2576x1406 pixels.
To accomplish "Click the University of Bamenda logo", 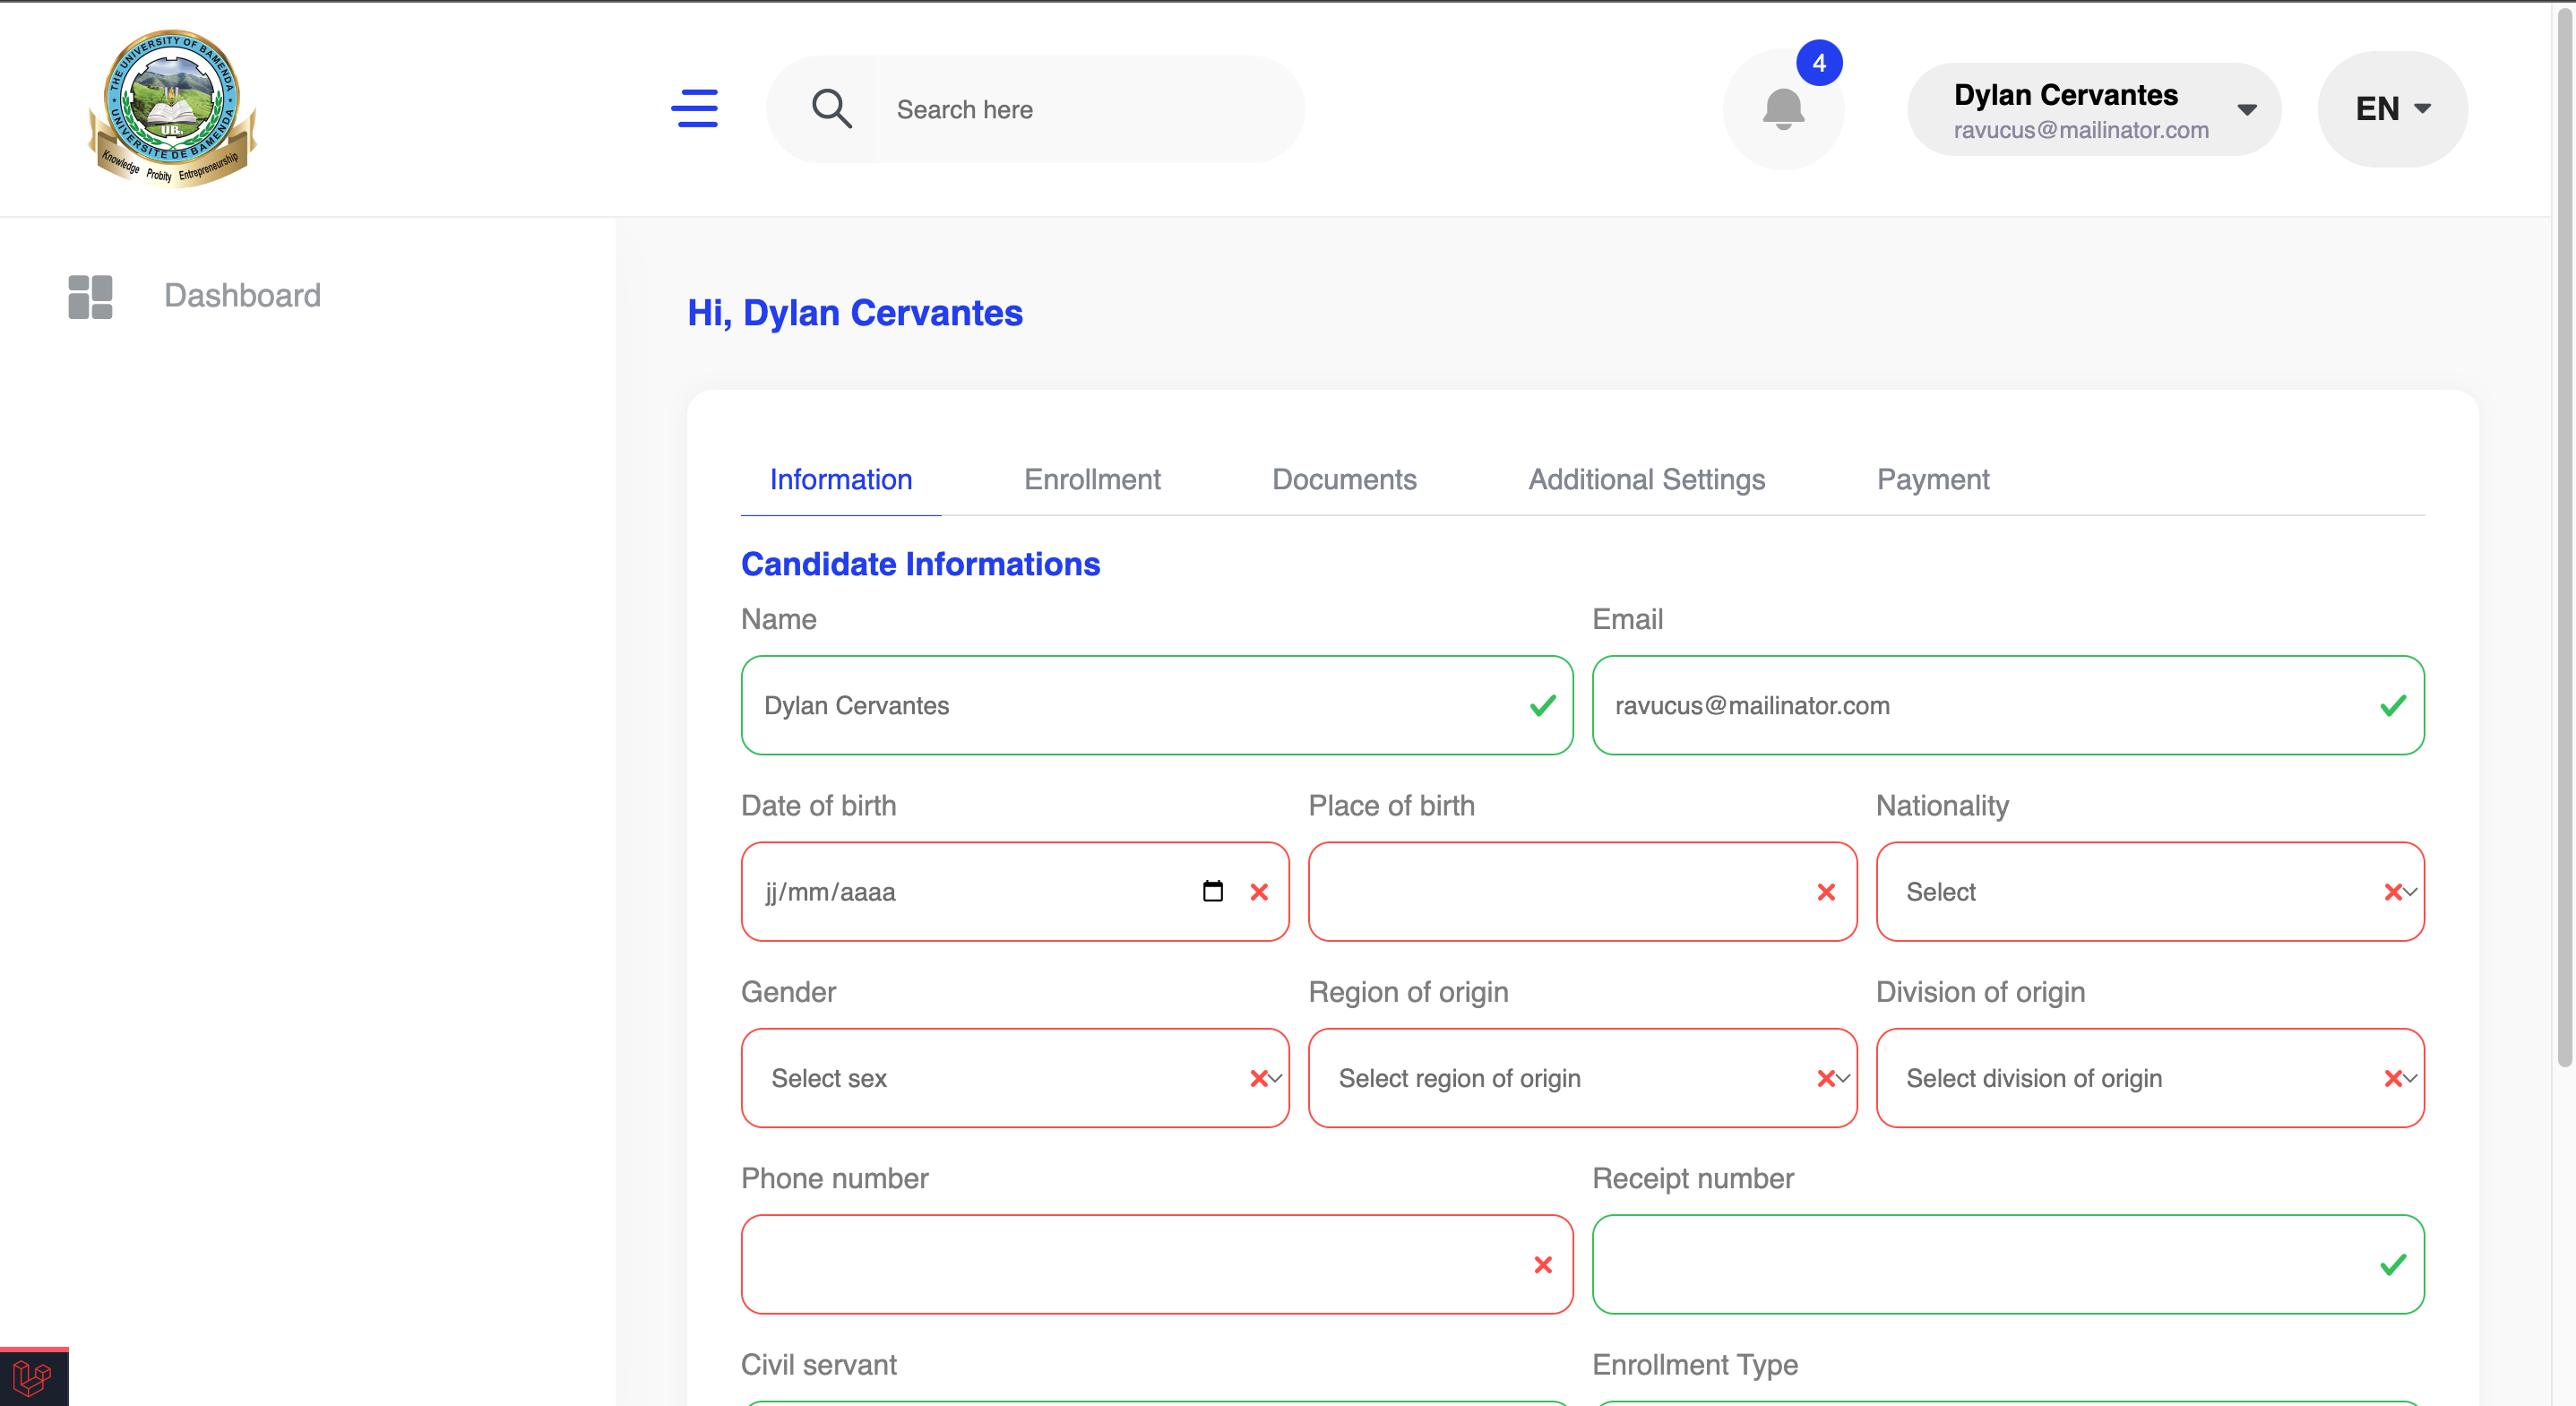I will tap(172, 108).
